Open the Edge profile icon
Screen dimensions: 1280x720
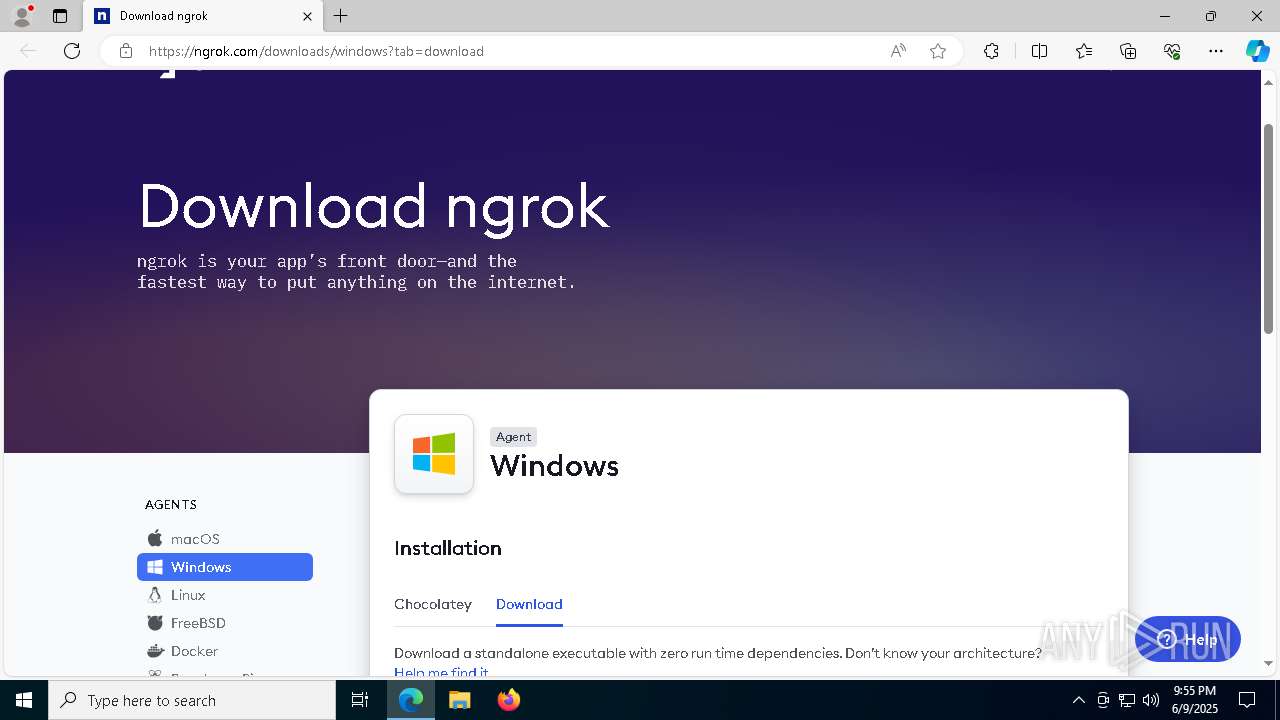[x=22, y=16]
